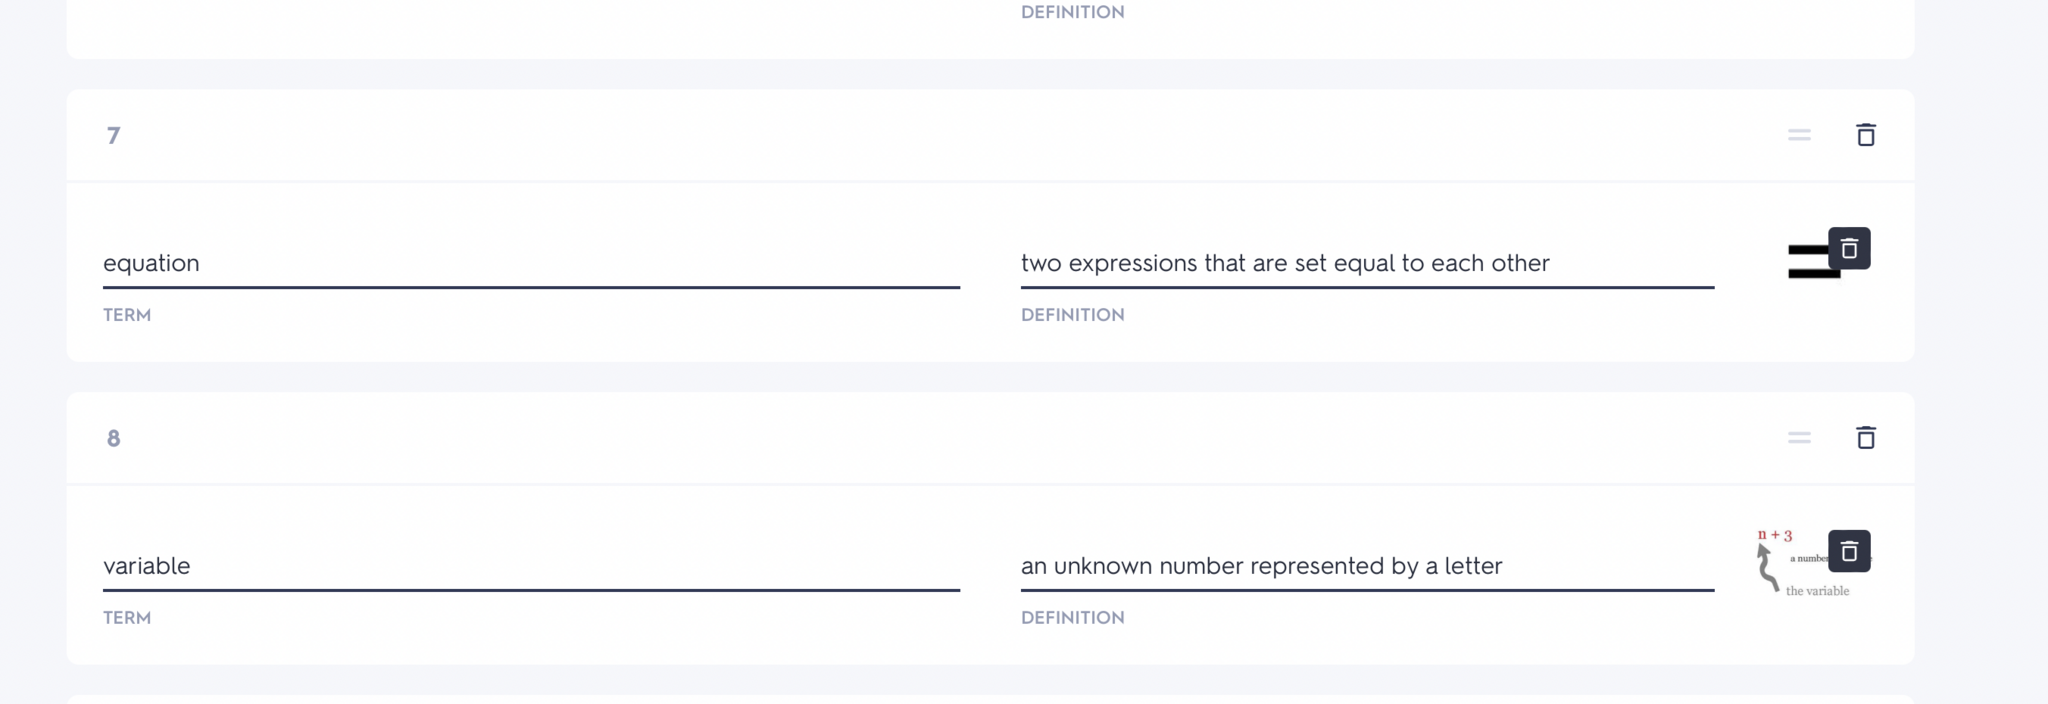Remove the image from the variable card

pyautogui.click(x=1849, y=551)
